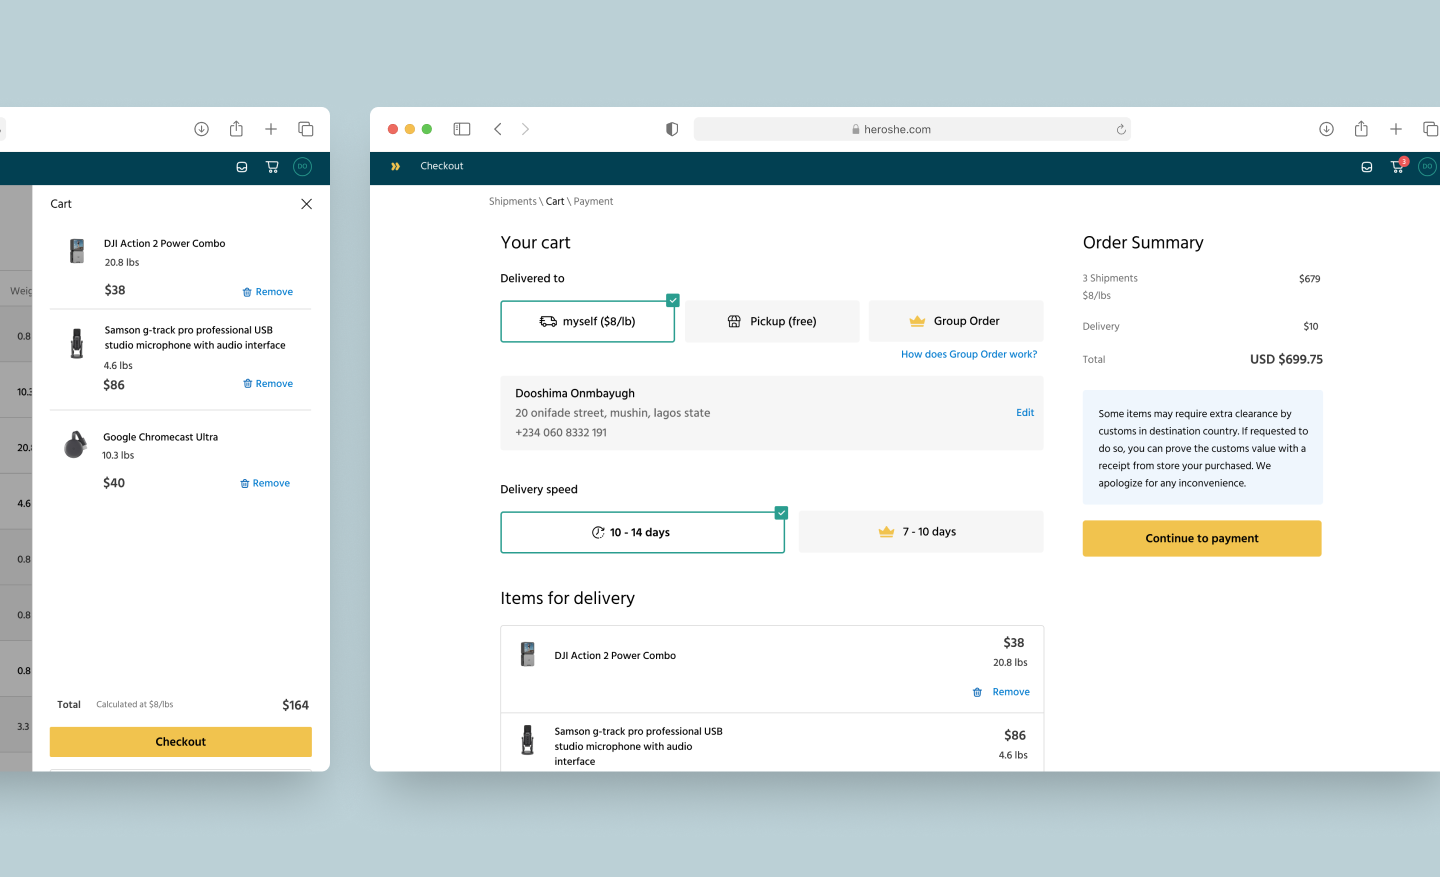
Task: Click the Safari privacy shield icon
Action: [x=672, y=129]
